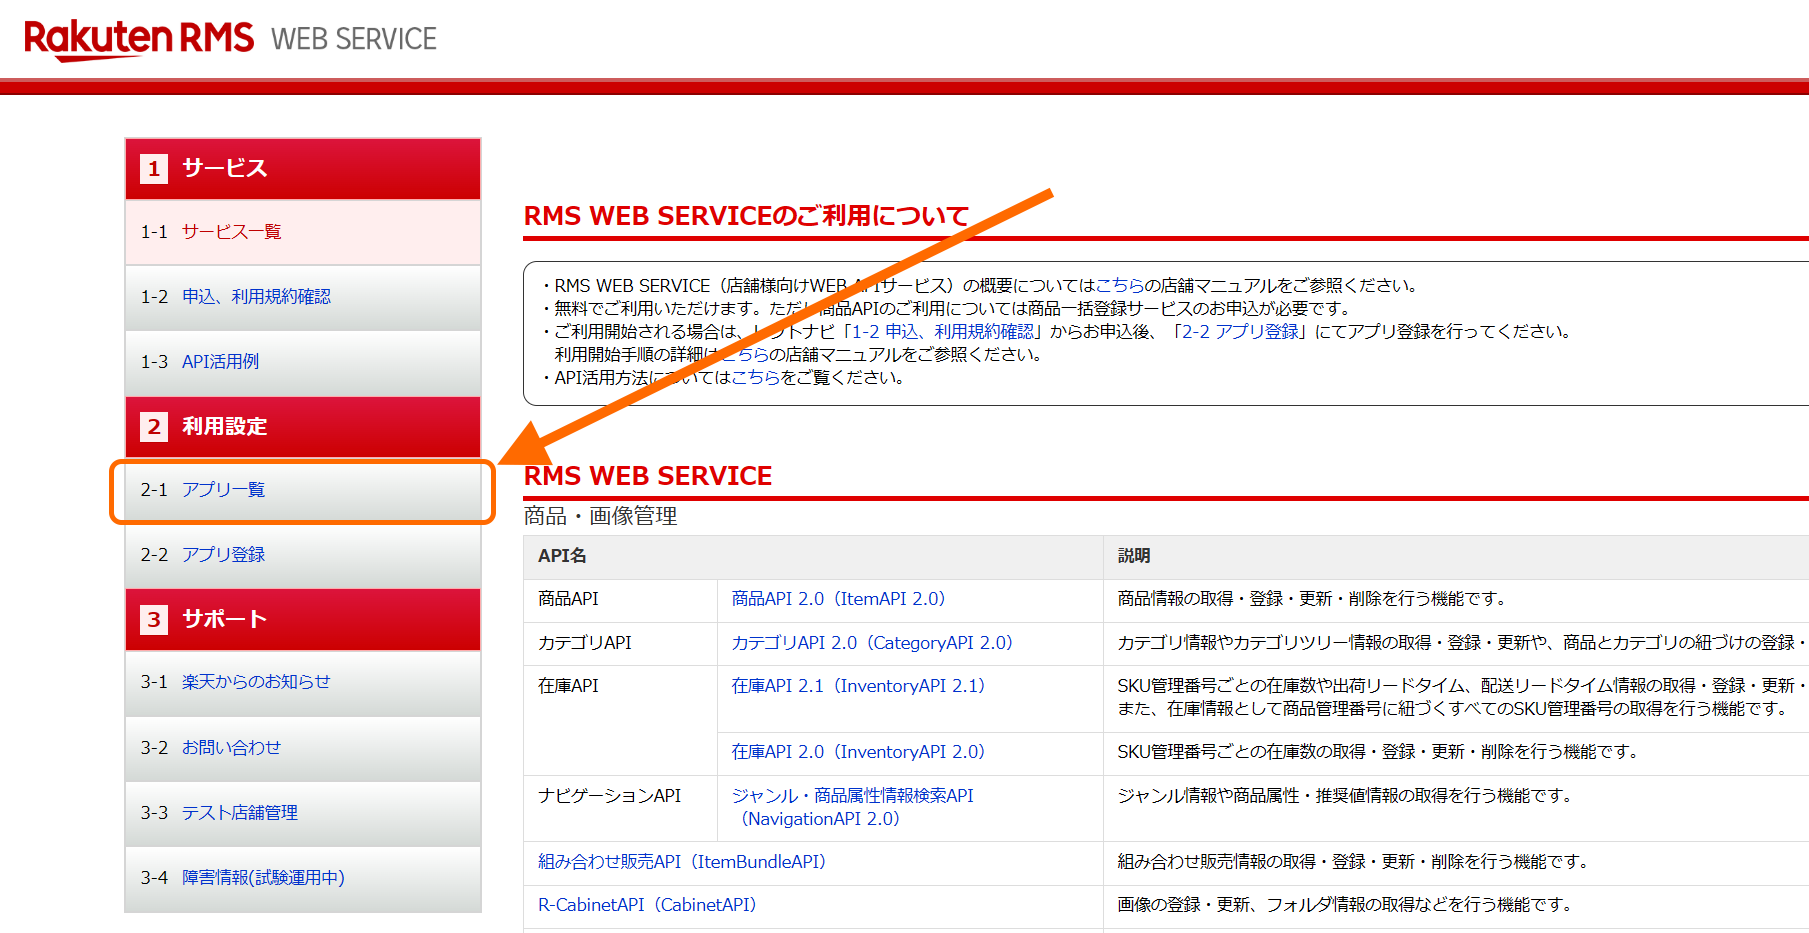Open ジャンル・商品属性情報検索API link
Viewport: 1809px width, 933px height.
[x=852, y=796]
